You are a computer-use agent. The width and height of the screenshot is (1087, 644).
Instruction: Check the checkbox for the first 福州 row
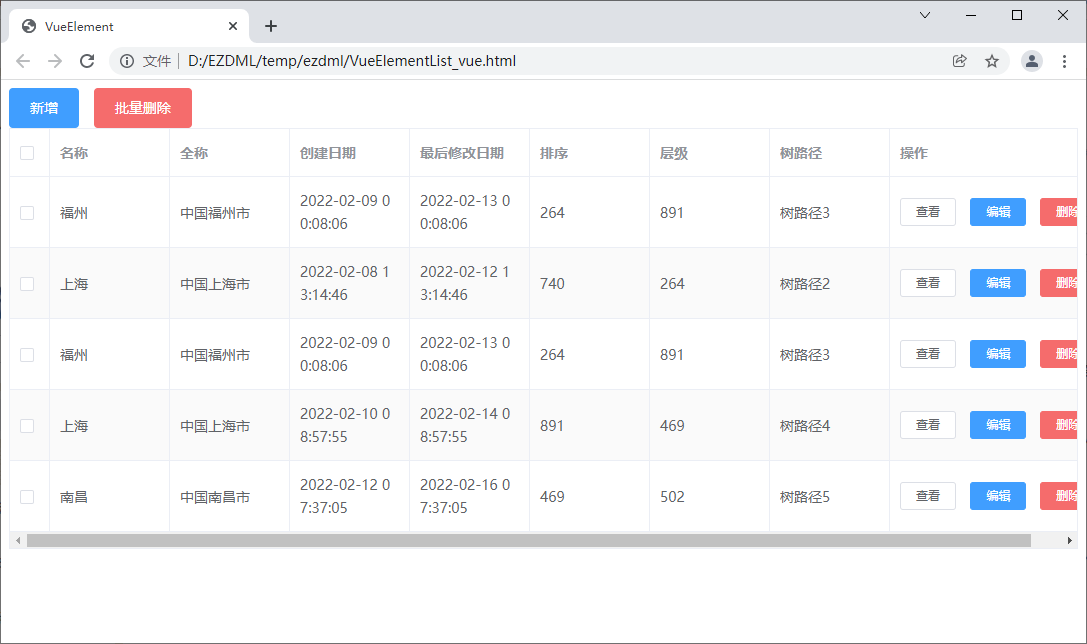coord(29,212)
